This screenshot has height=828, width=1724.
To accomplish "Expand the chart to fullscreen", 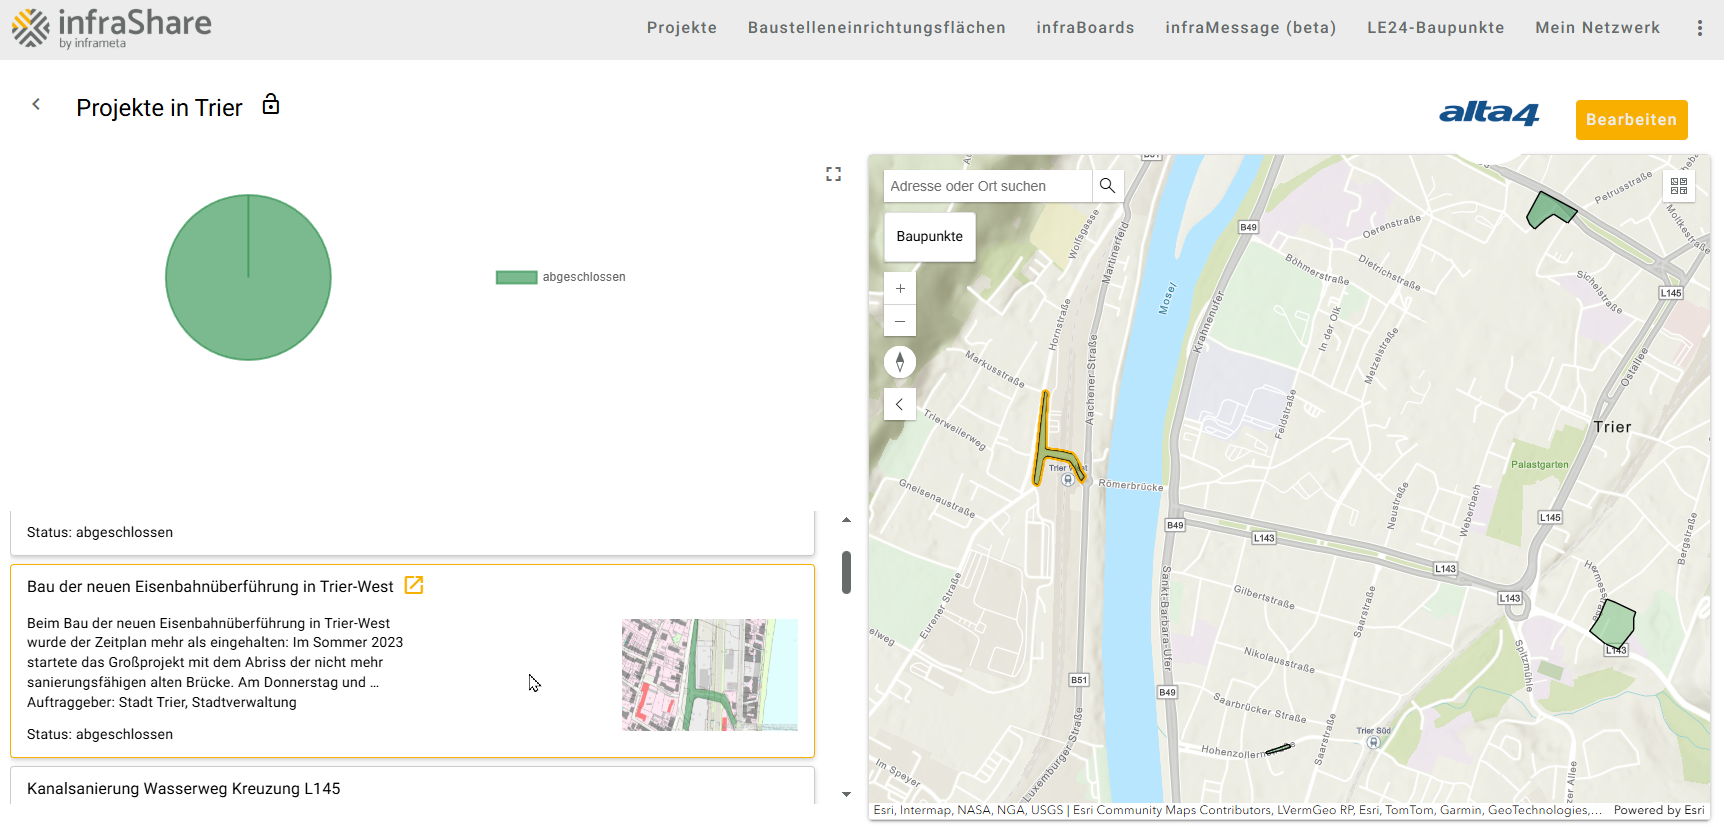I will point(833,174).
